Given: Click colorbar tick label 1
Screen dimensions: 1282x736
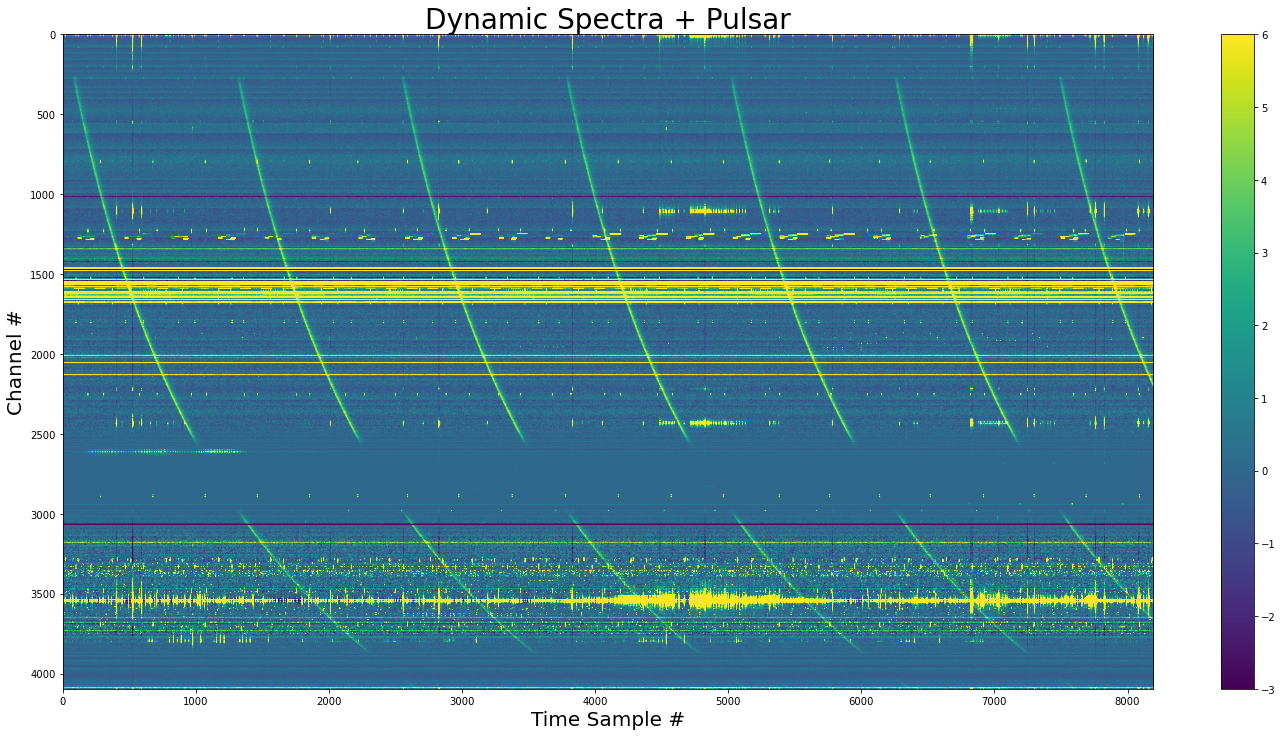Looking at the screenshot, I should [x=1265, y=399].
